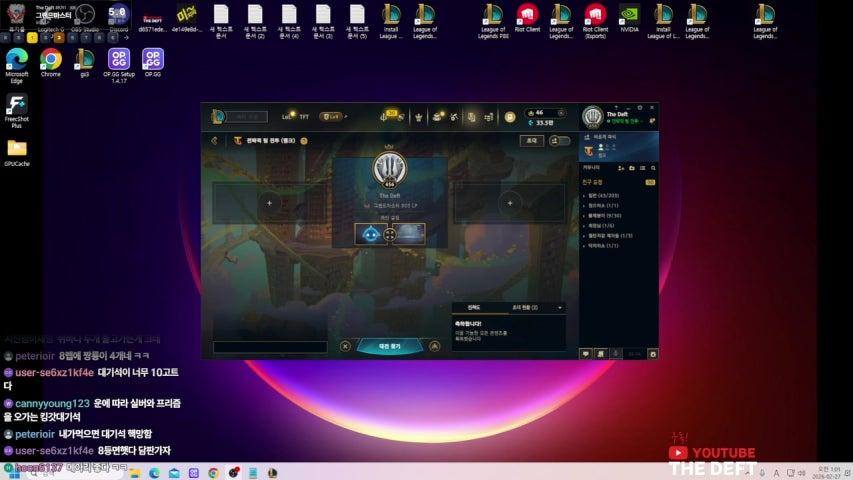Select the GPUCache folder on desktop

17,153
